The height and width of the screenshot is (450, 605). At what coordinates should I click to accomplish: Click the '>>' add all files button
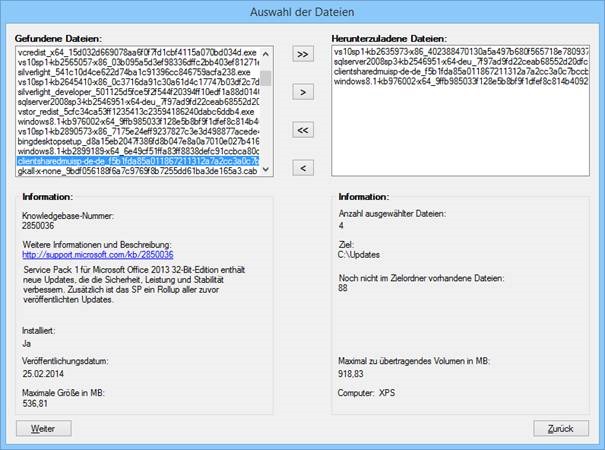(x=303, y=54)
